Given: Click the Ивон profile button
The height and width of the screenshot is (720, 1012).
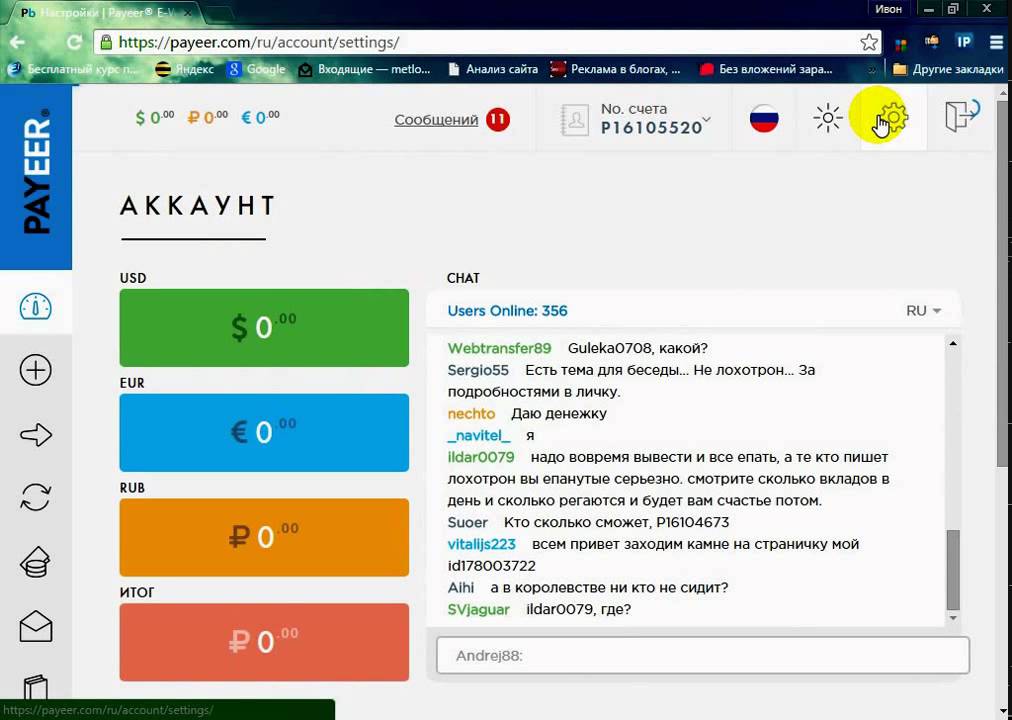Looking at the screenshot, I should pos(888,10).
